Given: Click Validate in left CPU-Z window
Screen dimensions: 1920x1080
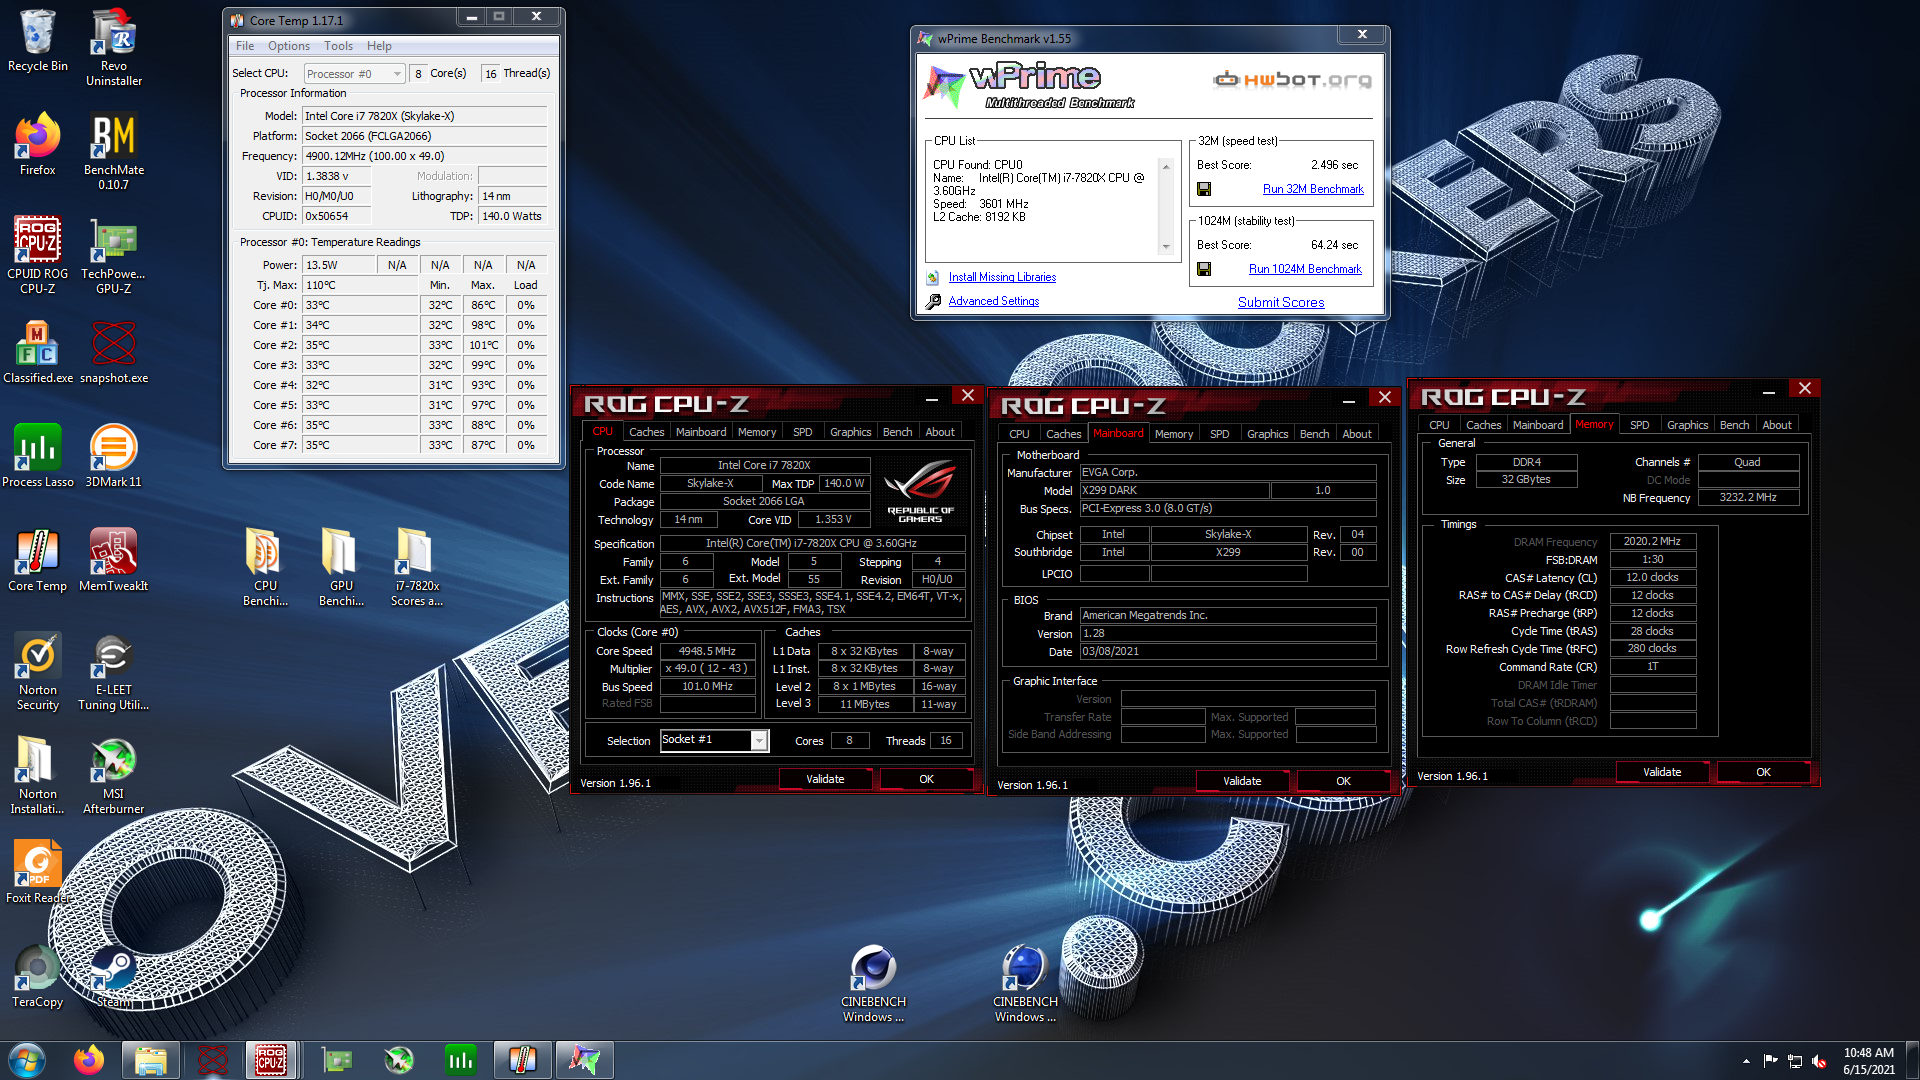Looking at the screenshot, I should [825, 779].
